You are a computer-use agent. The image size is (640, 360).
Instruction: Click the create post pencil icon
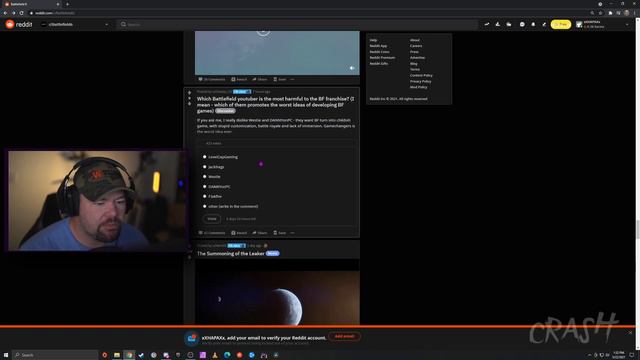[x=544, y=24]
